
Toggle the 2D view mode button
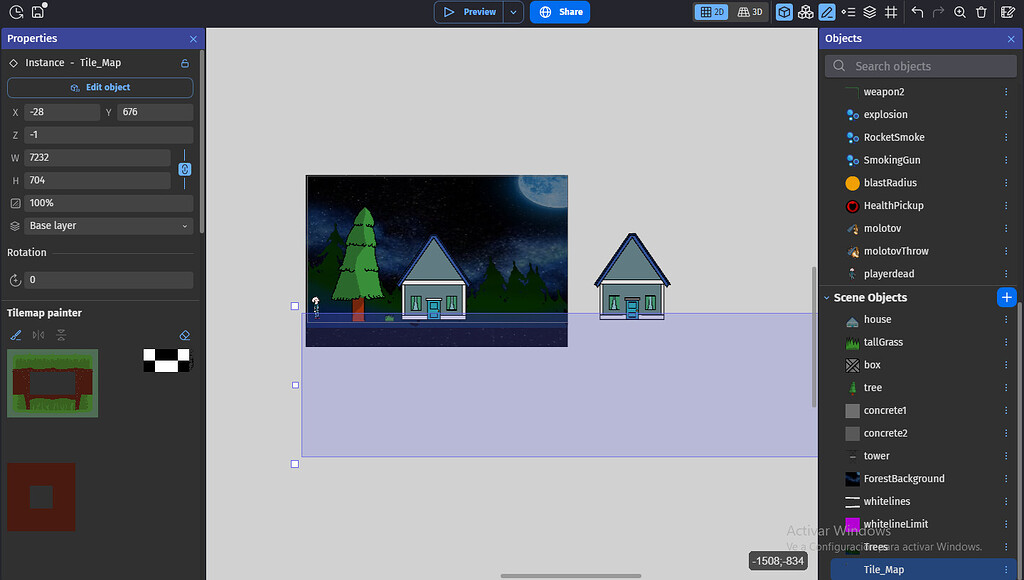[711, 11]
